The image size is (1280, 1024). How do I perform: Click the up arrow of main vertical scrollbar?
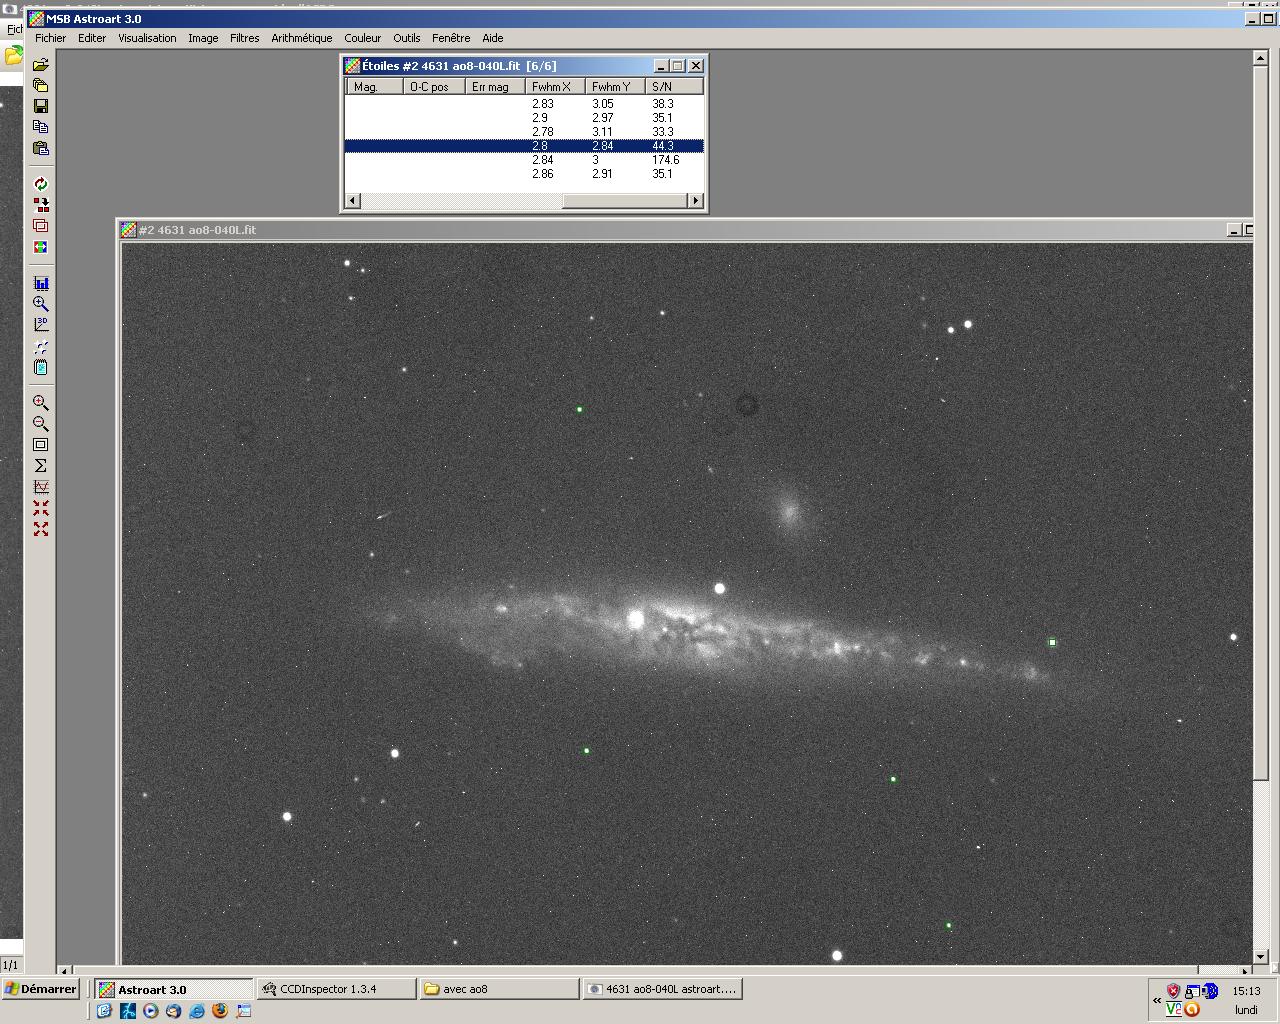point(1261,59)
